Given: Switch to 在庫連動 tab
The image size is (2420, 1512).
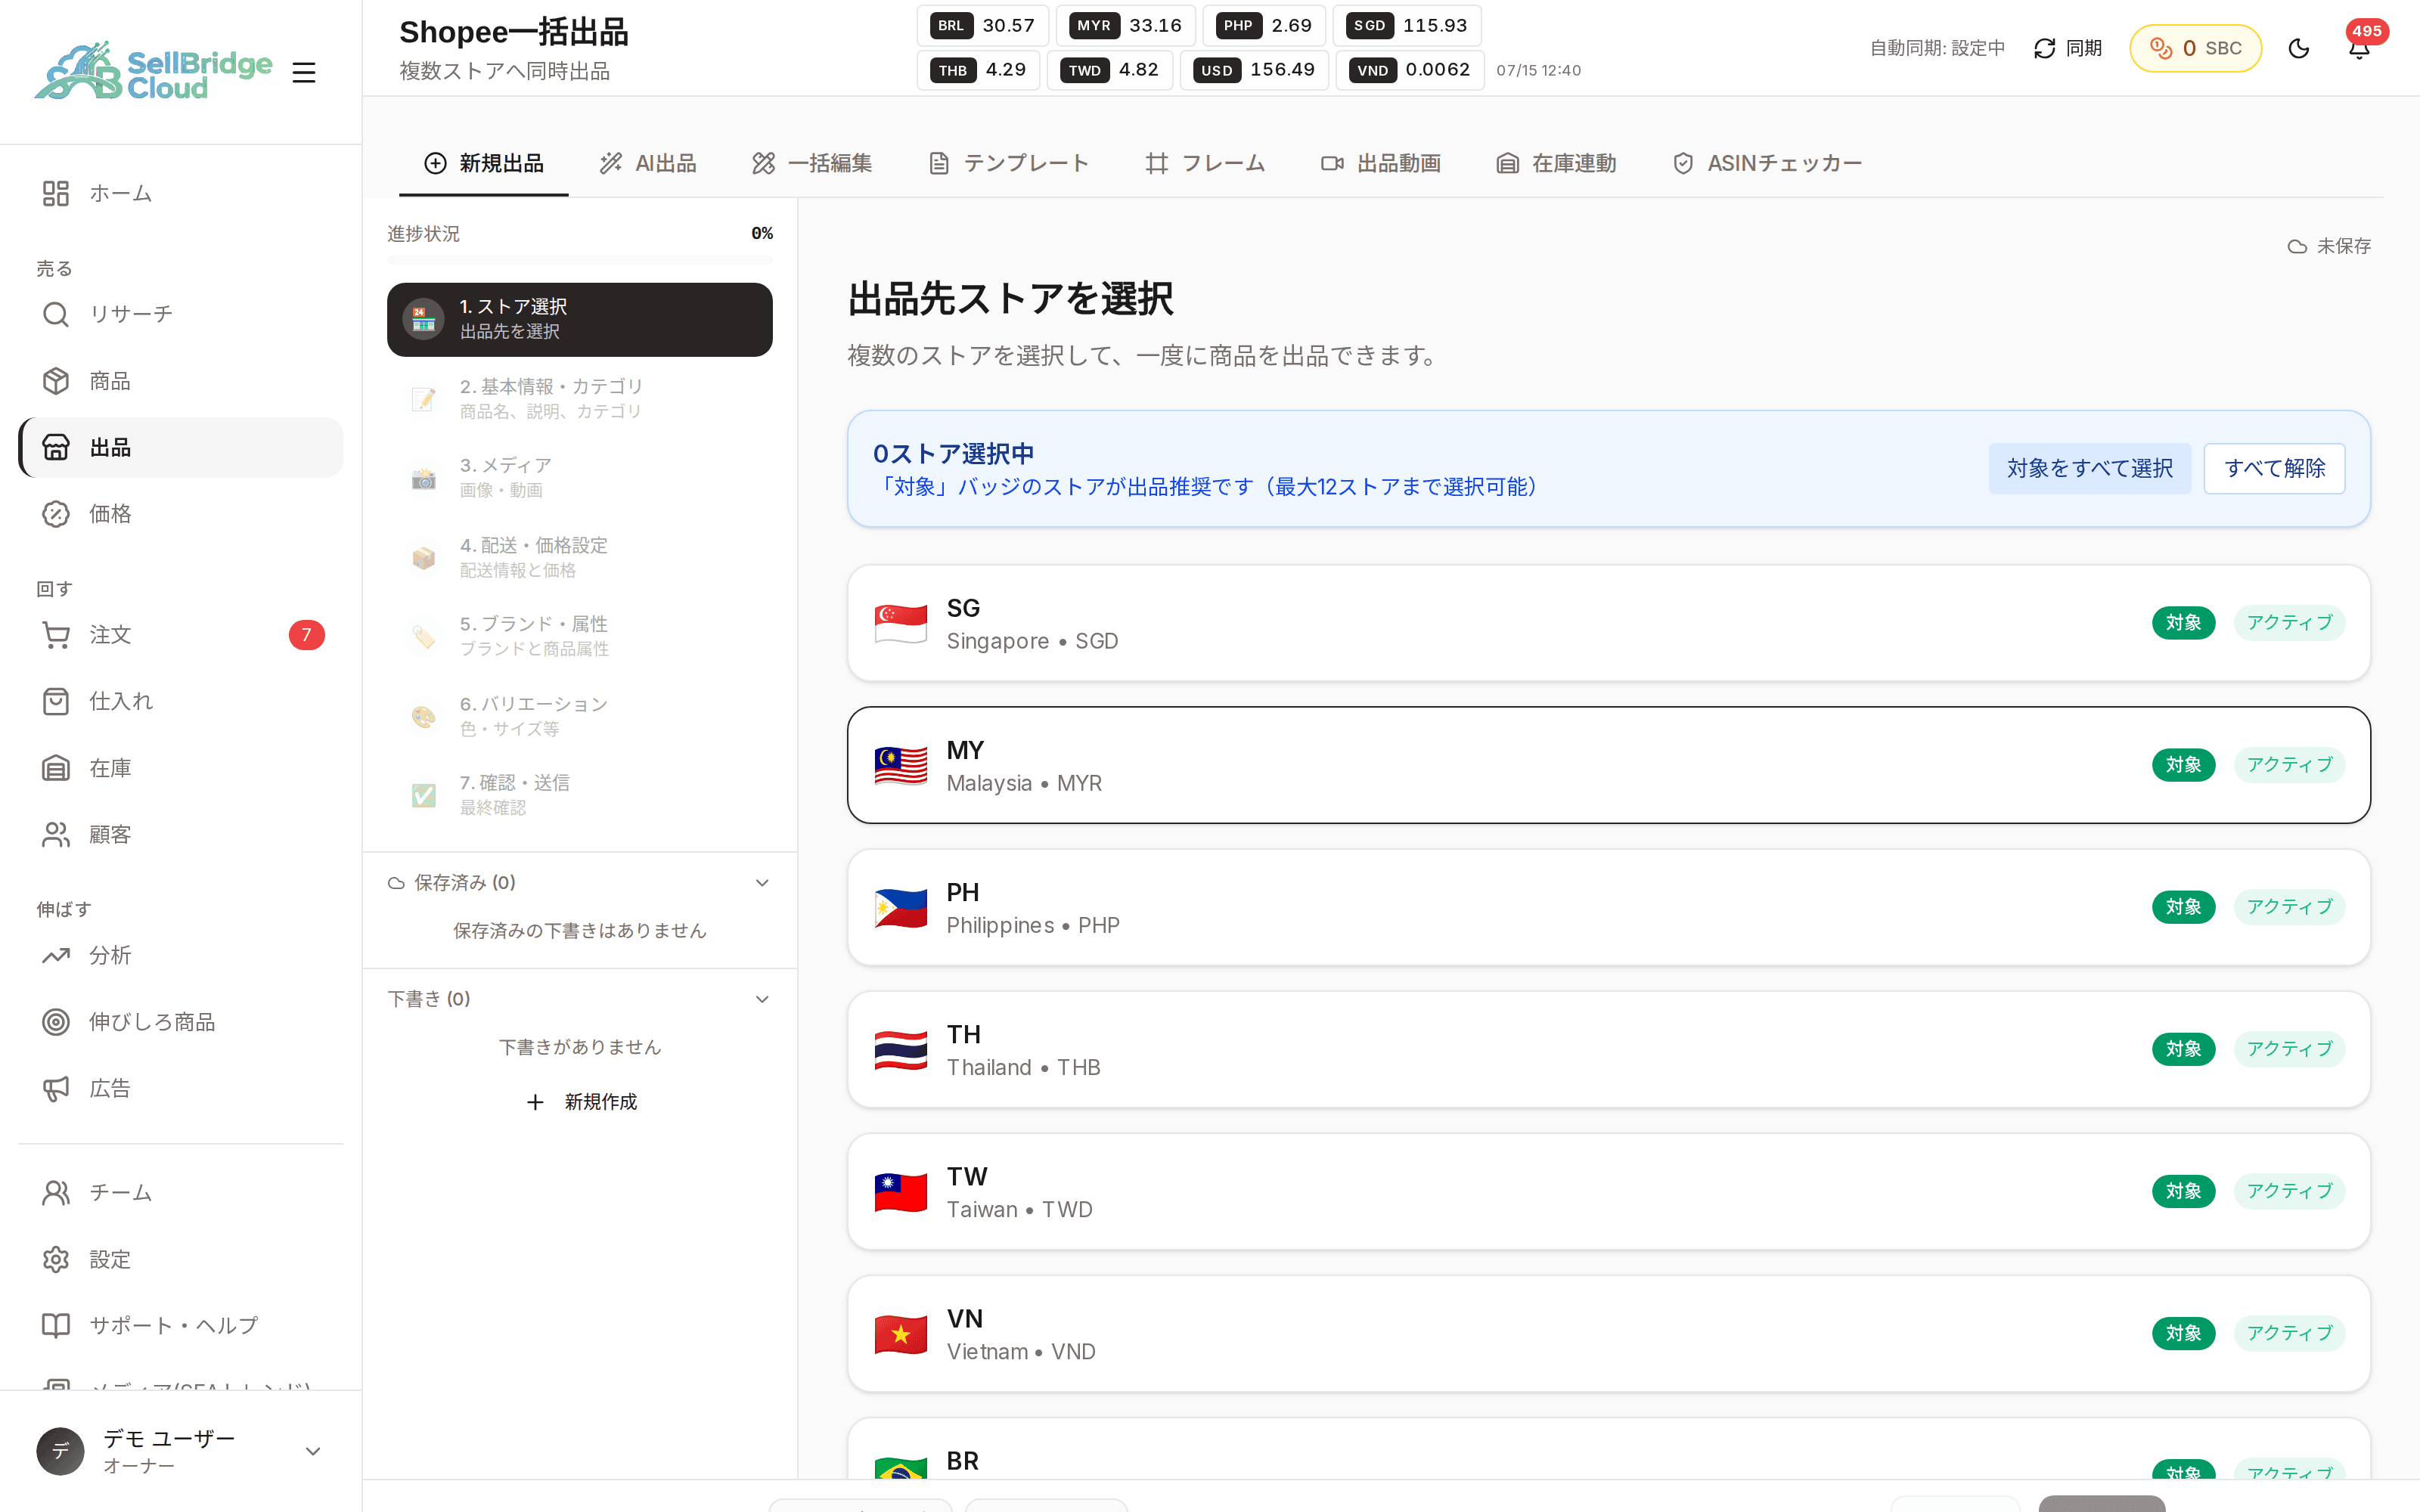Looking at the screenshot, I should coord(1556,163).
